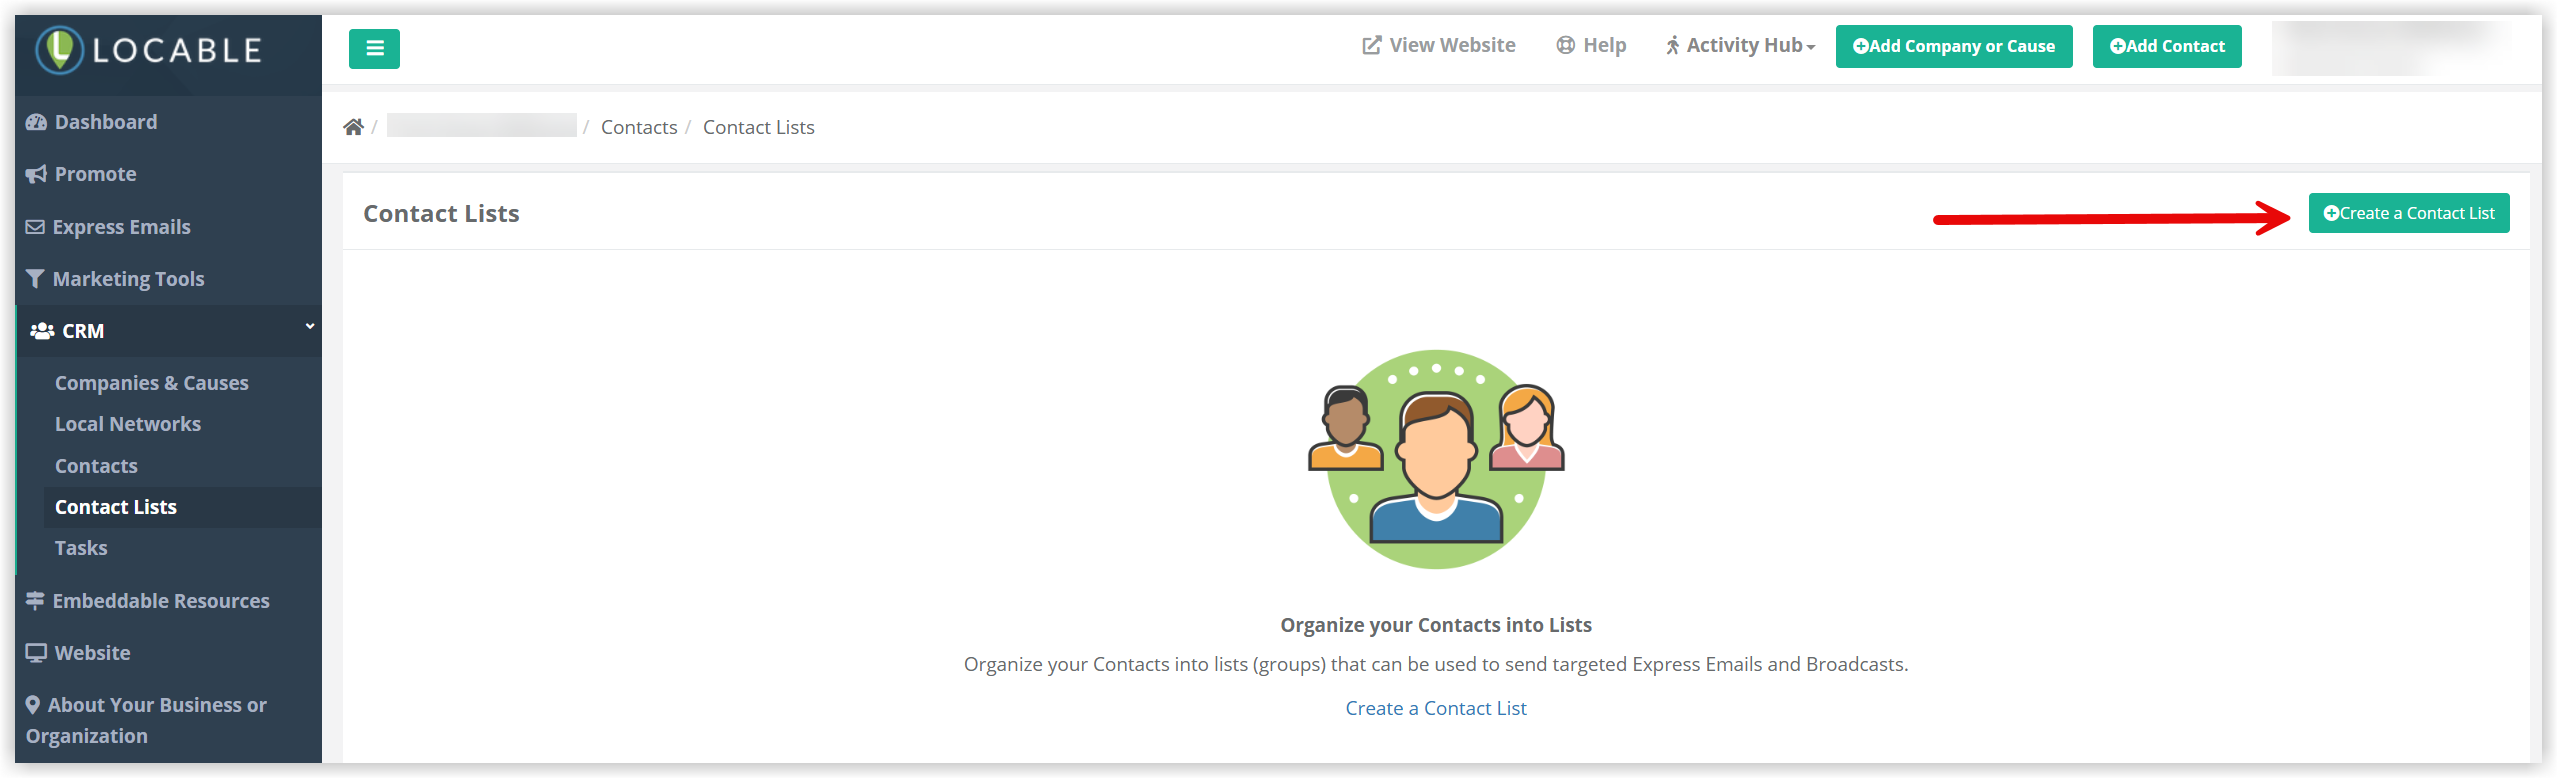Screen dimensions: 2558x779
Task: Click the View Website link
Action: pyautogui.click(x=1439, y=46)
